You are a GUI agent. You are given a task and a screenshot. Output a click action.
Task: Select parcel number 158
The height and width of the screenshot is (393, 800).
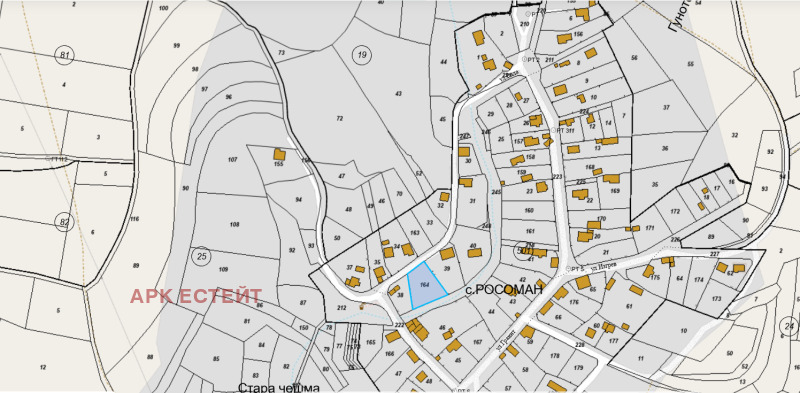point(531,157)
